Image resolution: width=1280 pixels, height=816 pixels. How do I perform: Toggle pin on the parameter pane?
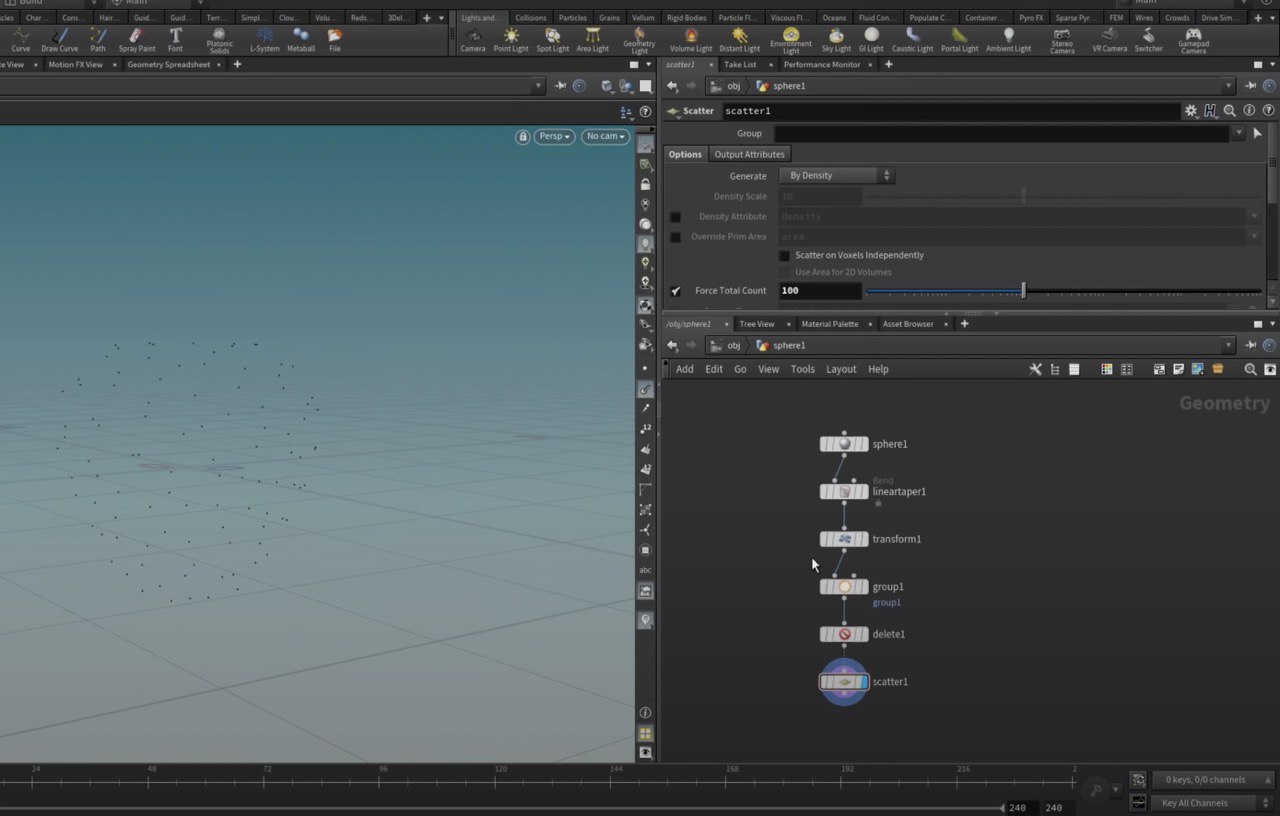tap(1250, 86)
